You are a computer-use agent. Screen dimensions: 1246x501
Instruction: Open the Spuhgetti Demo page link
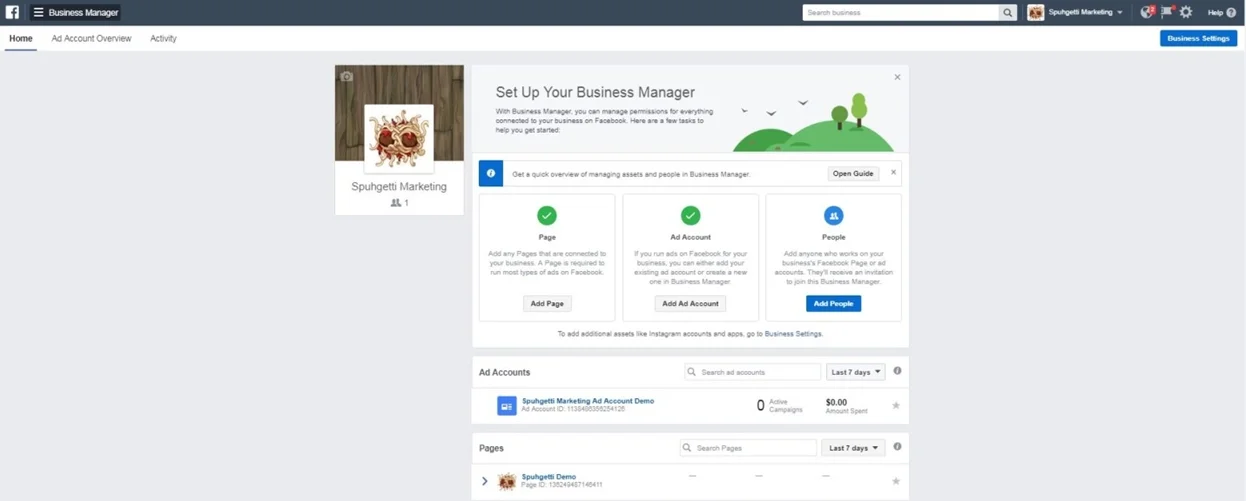pyautogui.click(x=549, y=477)
